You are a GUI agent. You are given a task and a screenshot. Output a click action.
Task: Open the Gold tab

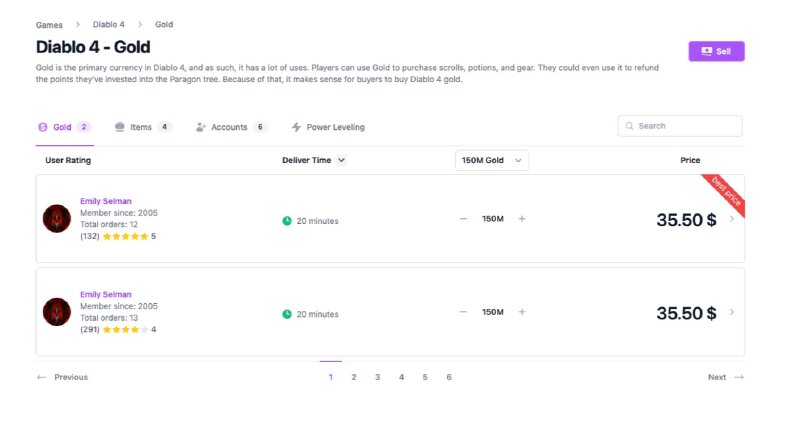(x=64, y=127)
